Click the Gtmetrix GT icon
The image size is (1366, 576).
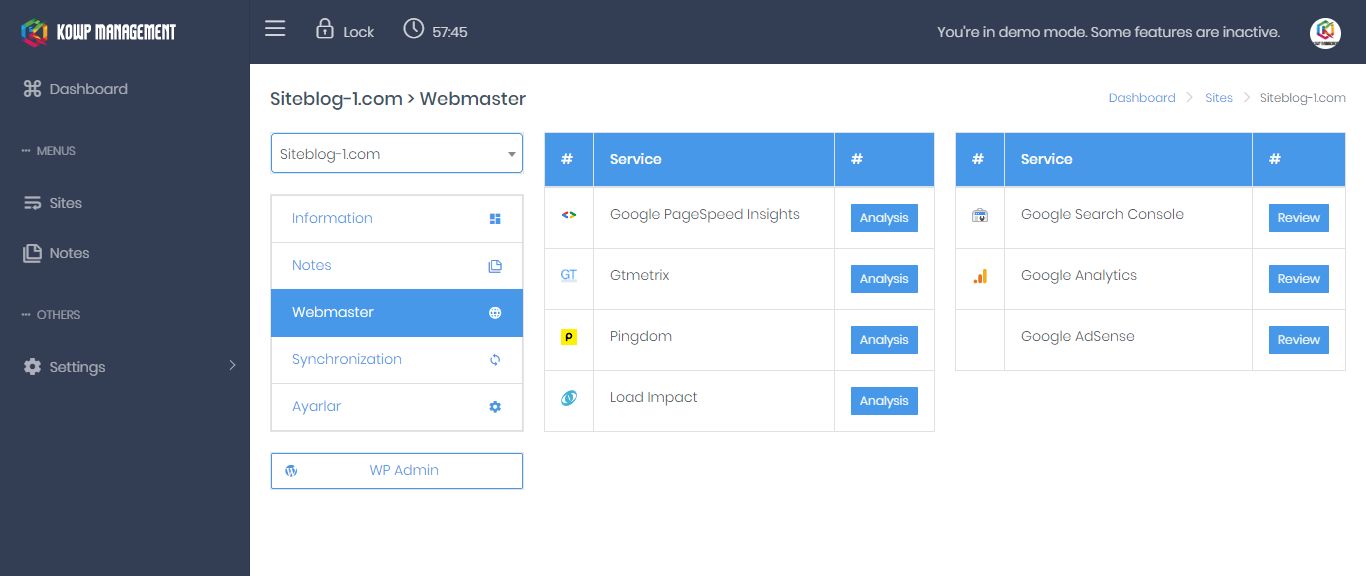569,275
